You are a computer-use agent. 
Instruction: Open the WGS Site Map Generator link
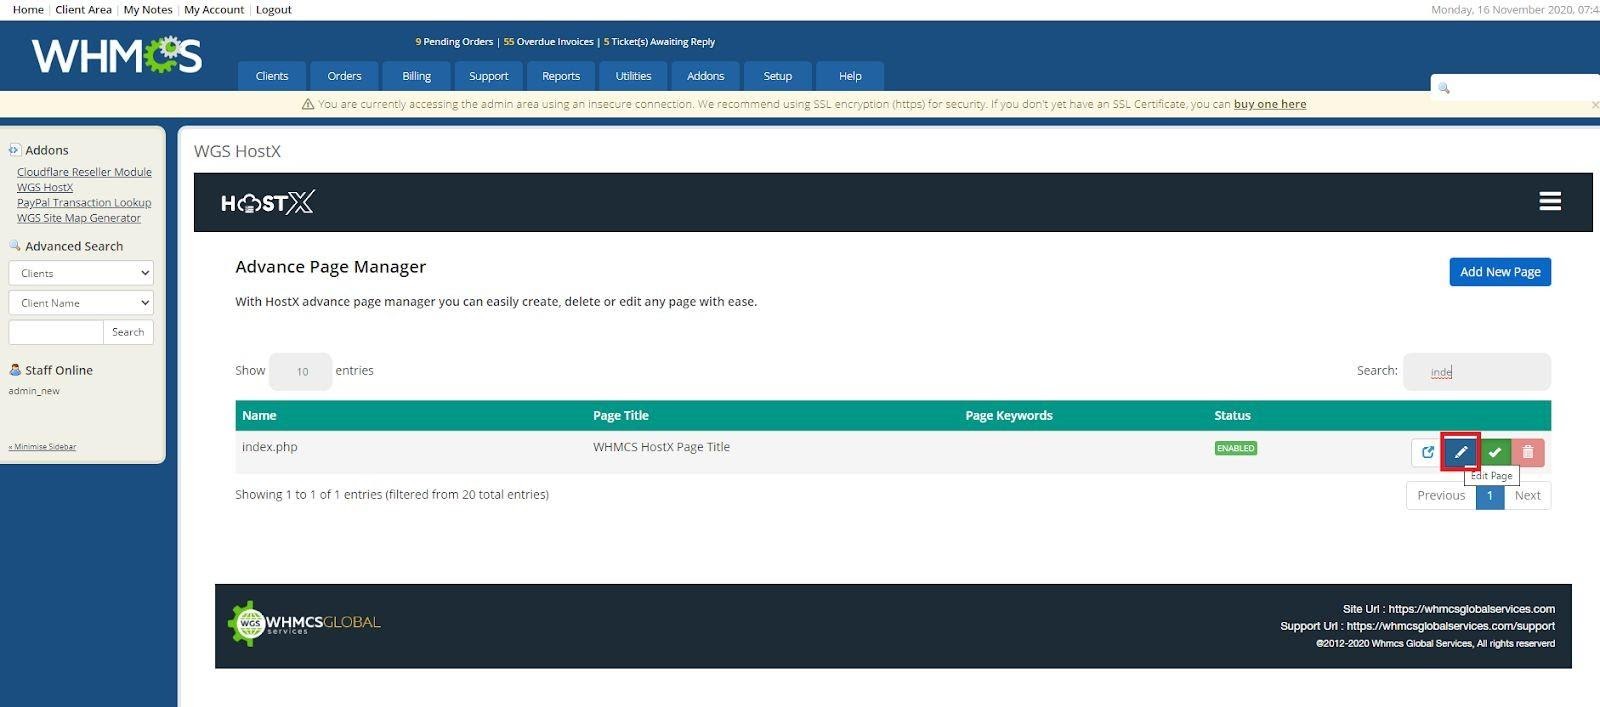[x=79, y=218]
